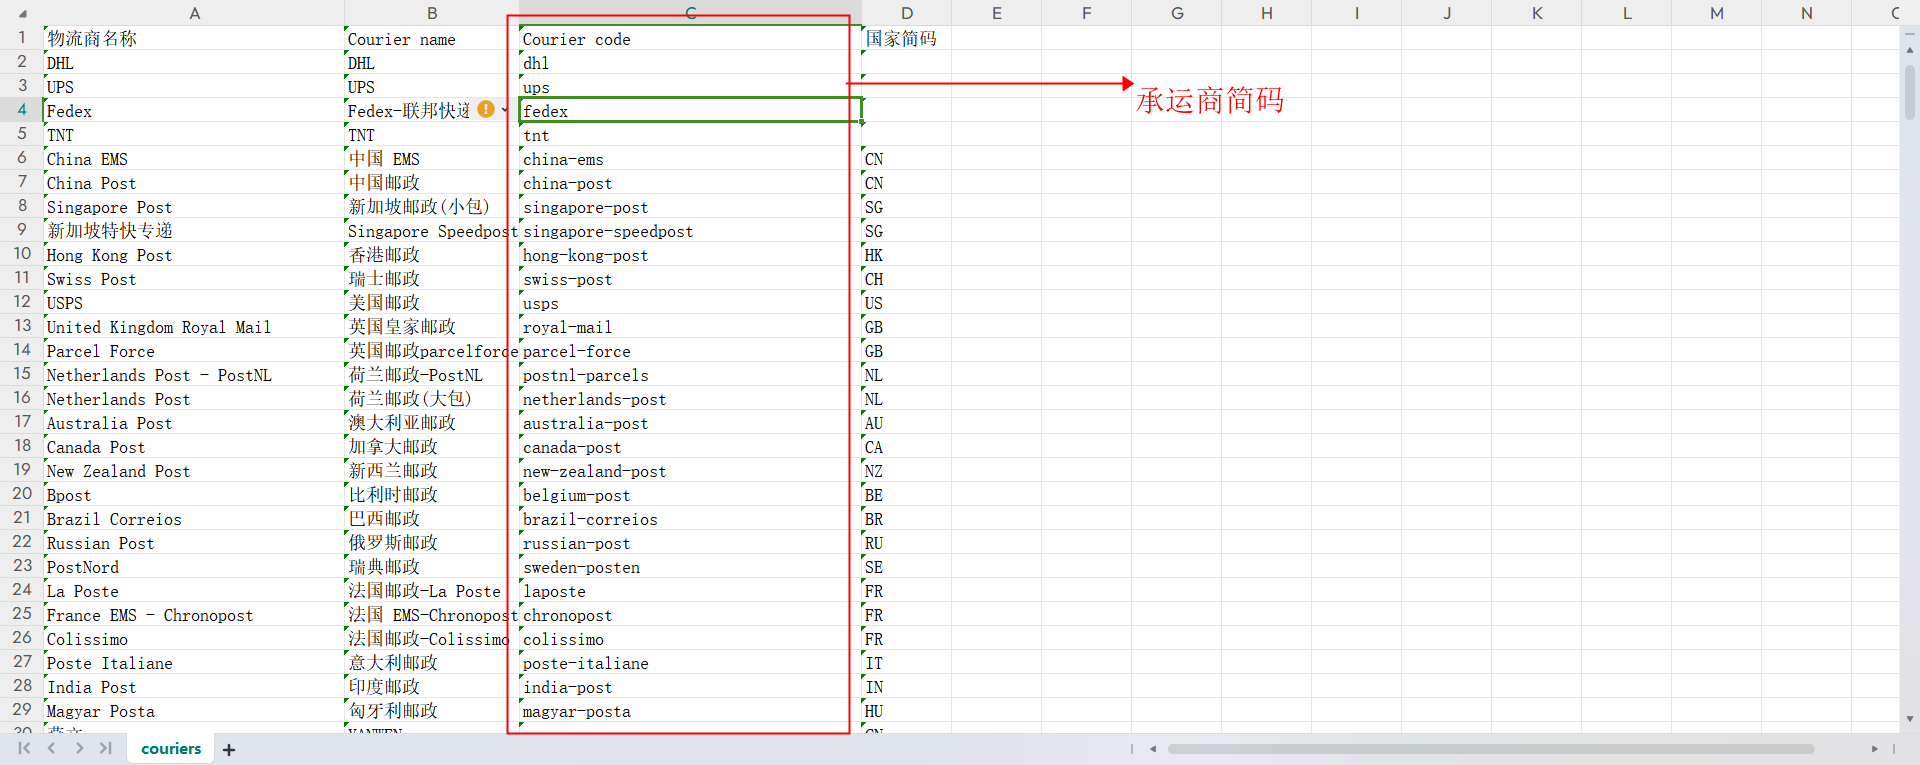
Task: Click the orange warning icon in cell B4
Action: (486, 109)
